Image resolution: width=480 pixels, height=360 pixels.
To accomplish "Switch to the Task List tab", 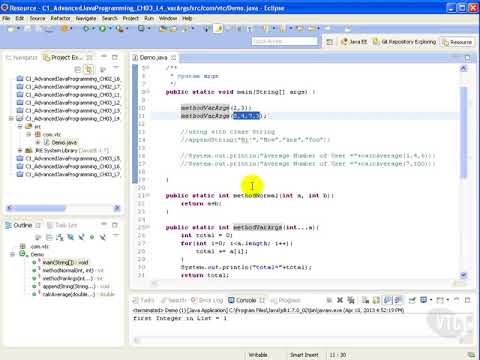I will tap(62, 226).
